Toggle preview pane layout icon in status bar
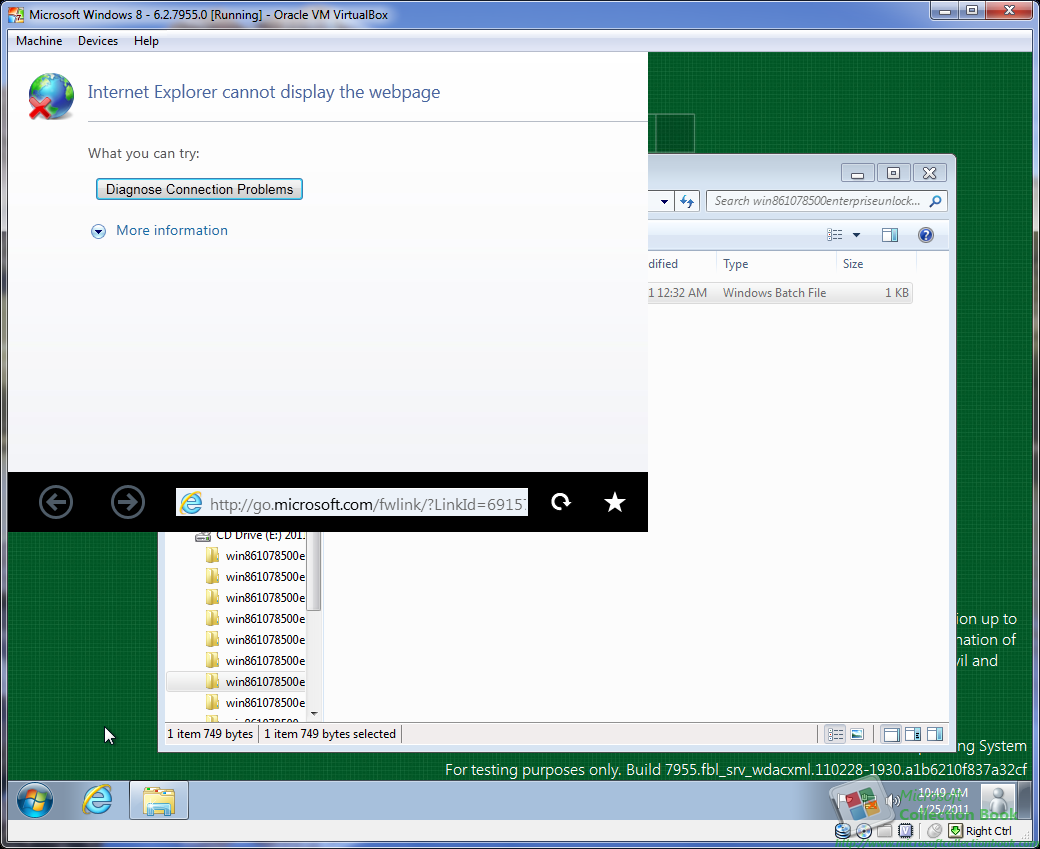 click(935, 734)
